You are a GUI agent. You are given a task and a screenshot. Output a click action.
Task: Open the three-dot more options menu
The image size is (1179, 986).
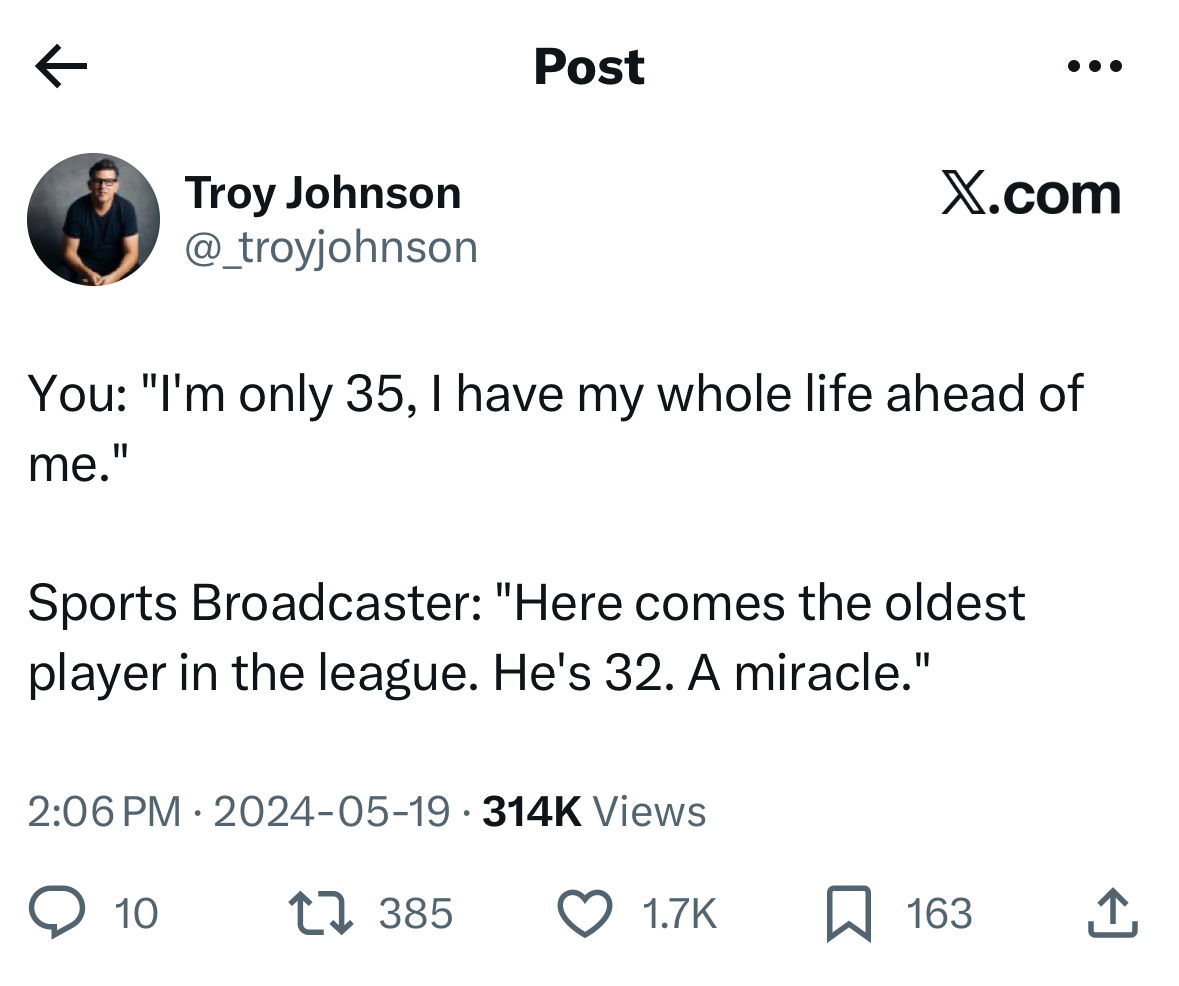[1094, 68]
